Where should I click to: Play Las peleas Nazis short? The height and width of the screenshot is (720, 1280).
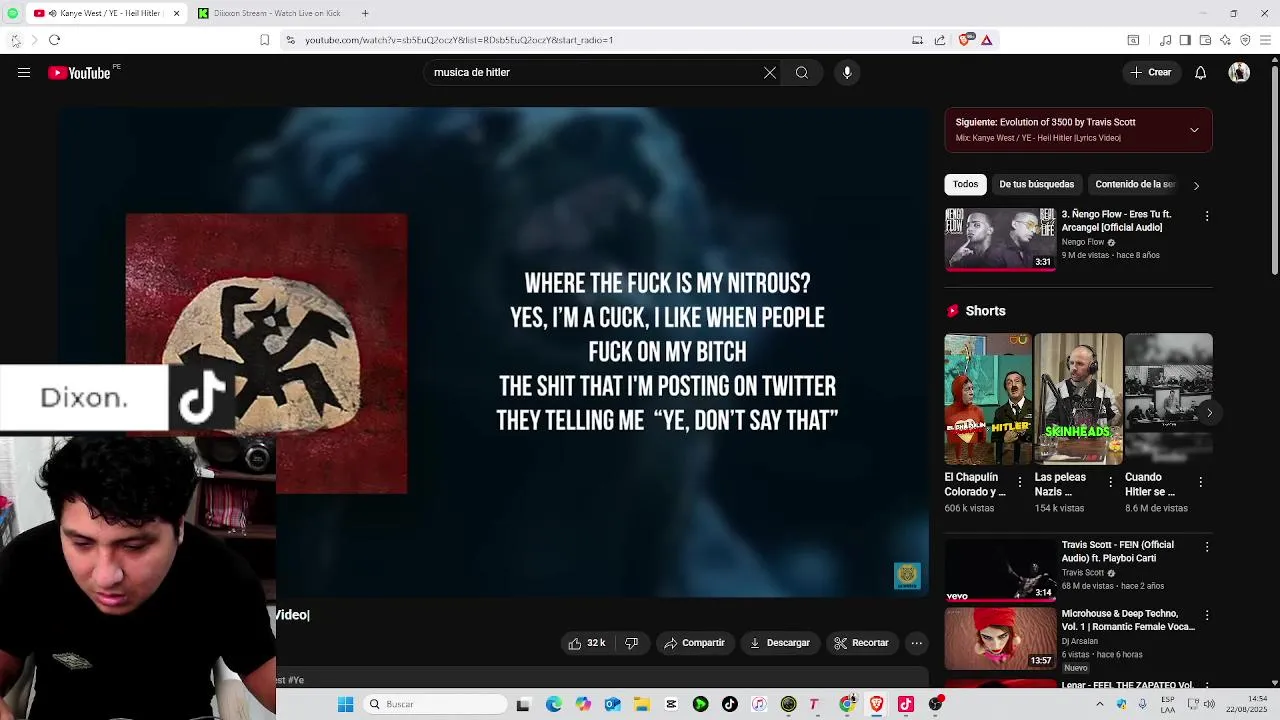click(x=1078, y=398)
